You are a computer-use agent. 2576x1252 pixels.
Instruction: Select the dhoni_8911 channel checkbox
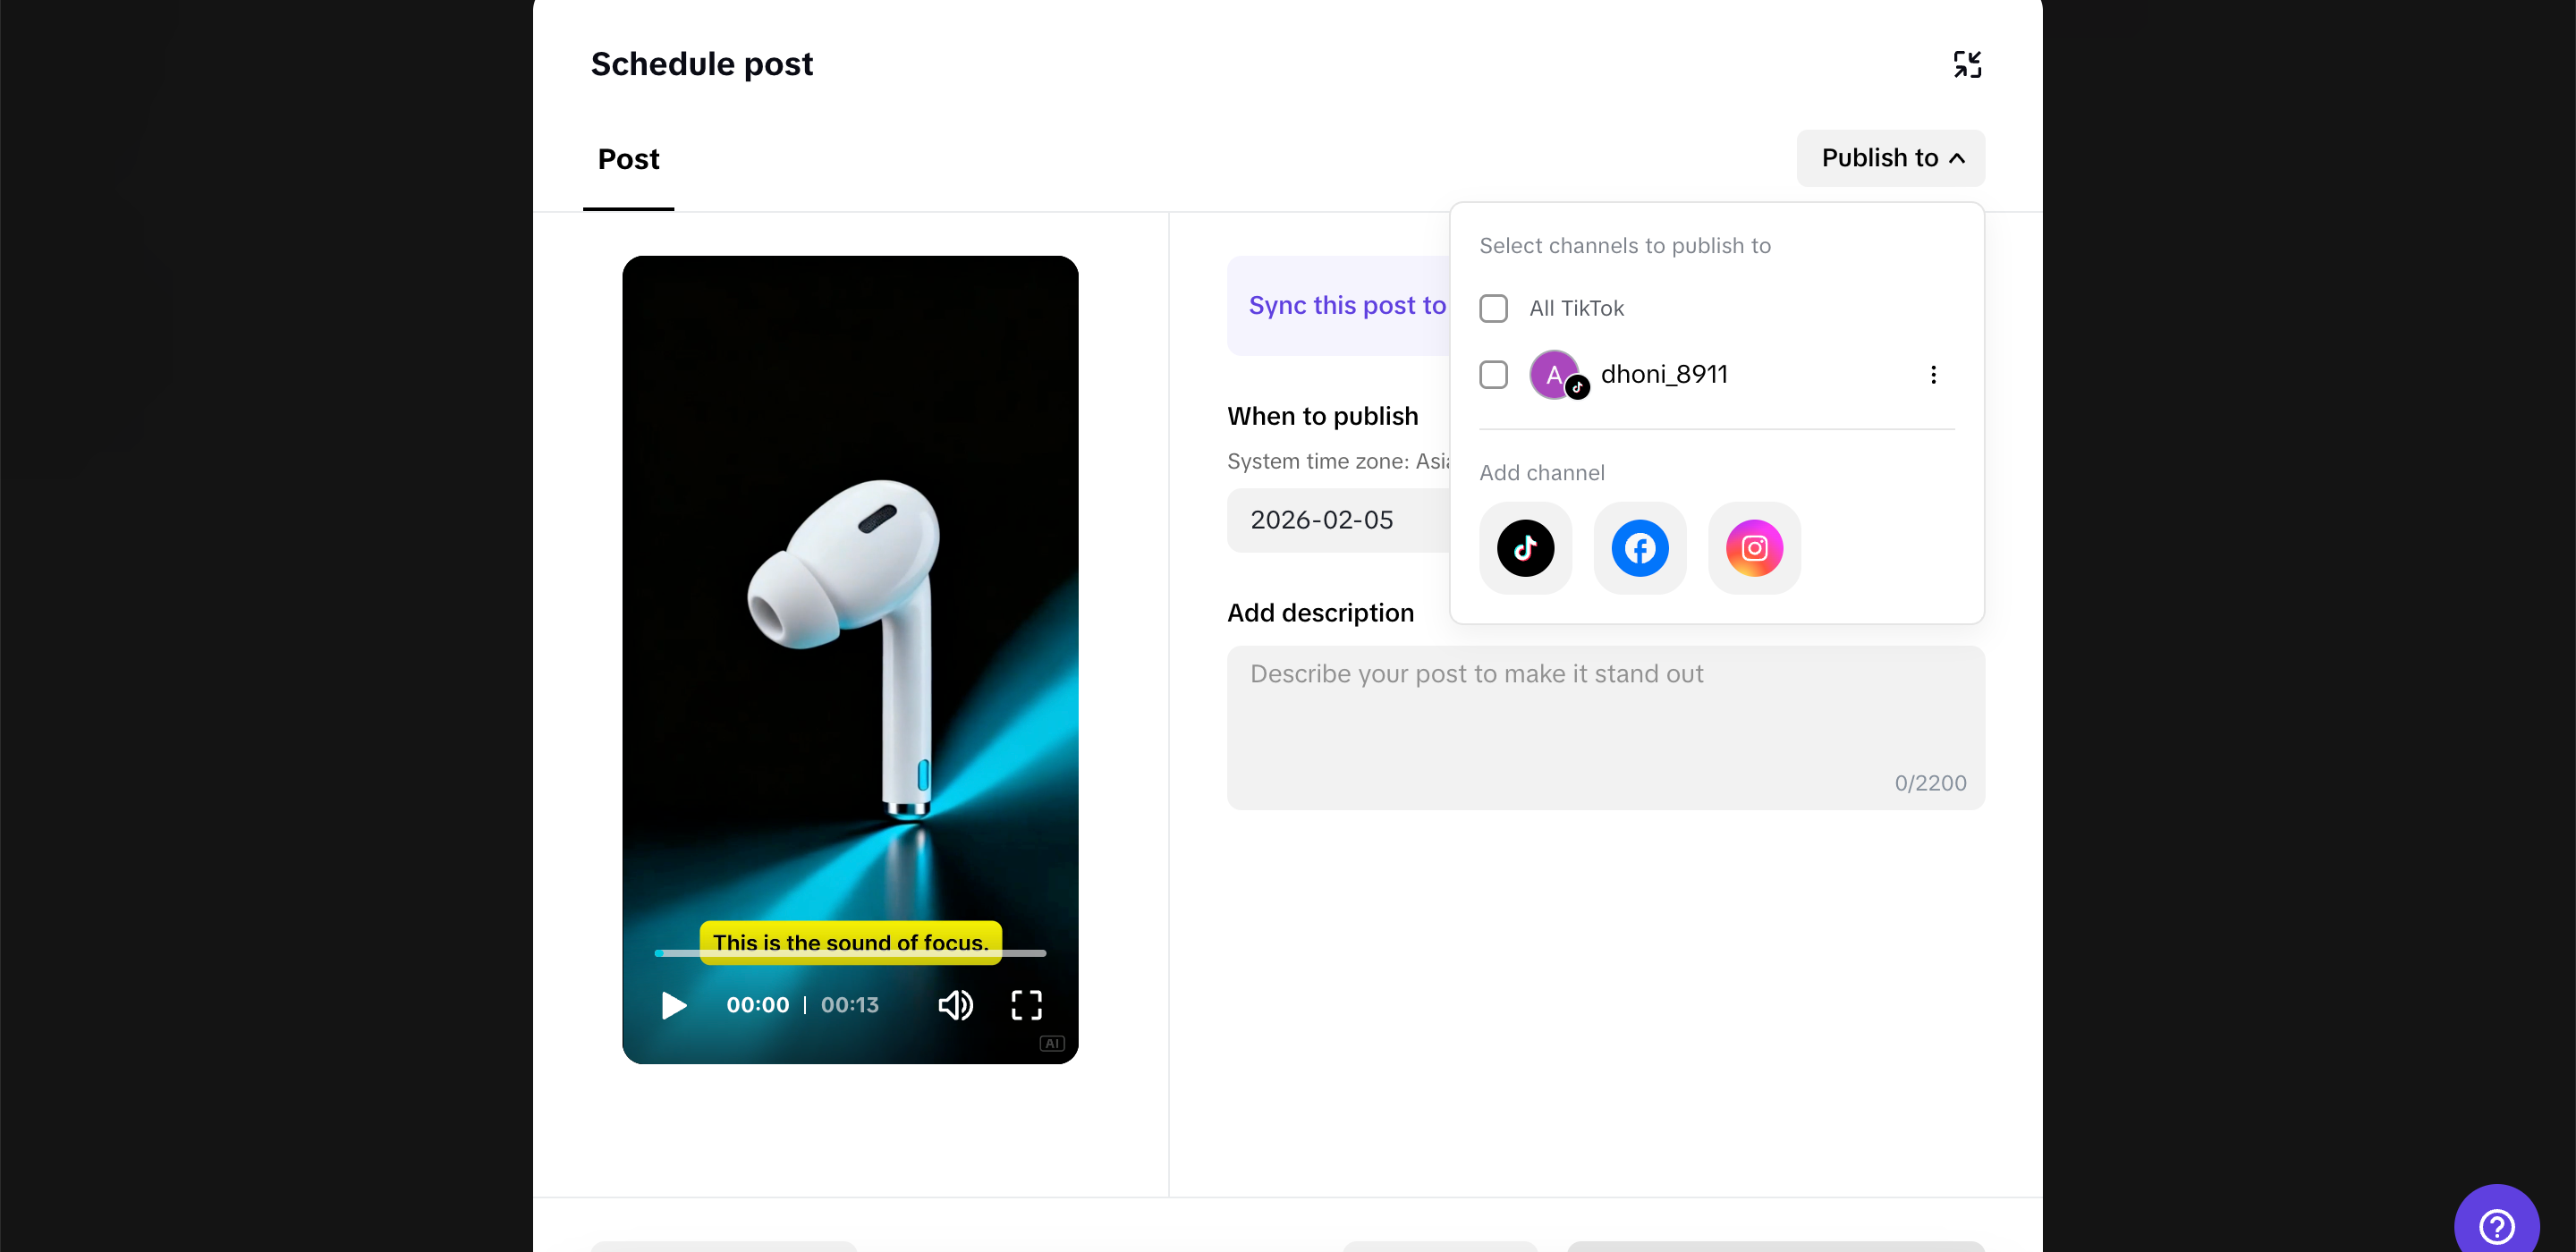[x=1493, y=375]
